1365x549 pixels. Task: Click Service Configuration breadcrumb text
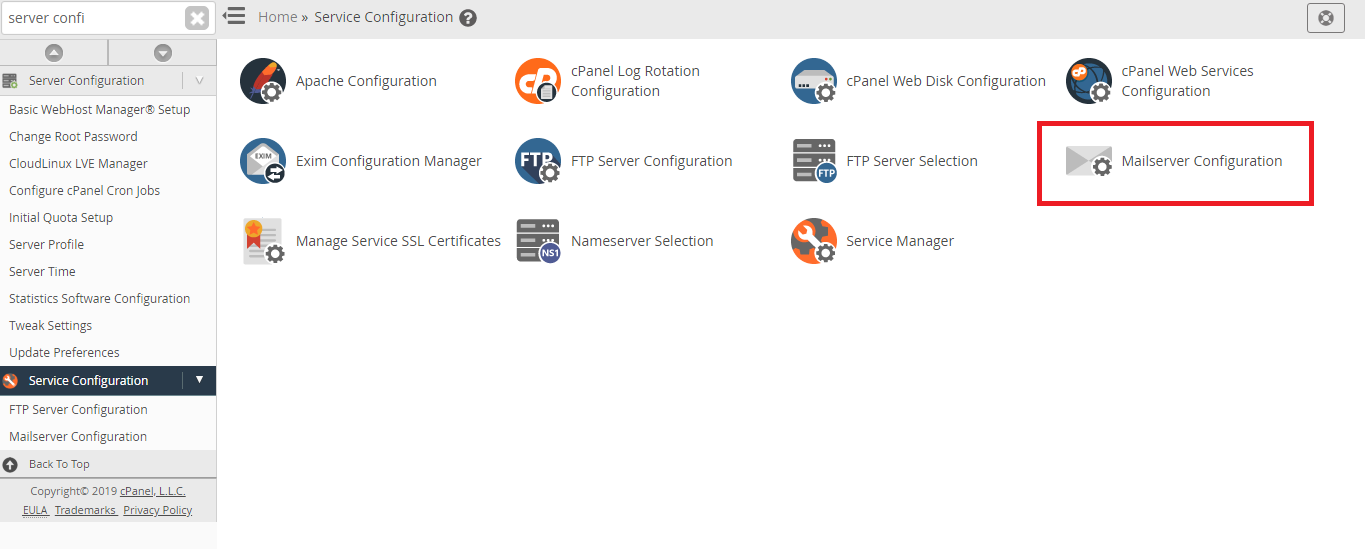[384, 17]
